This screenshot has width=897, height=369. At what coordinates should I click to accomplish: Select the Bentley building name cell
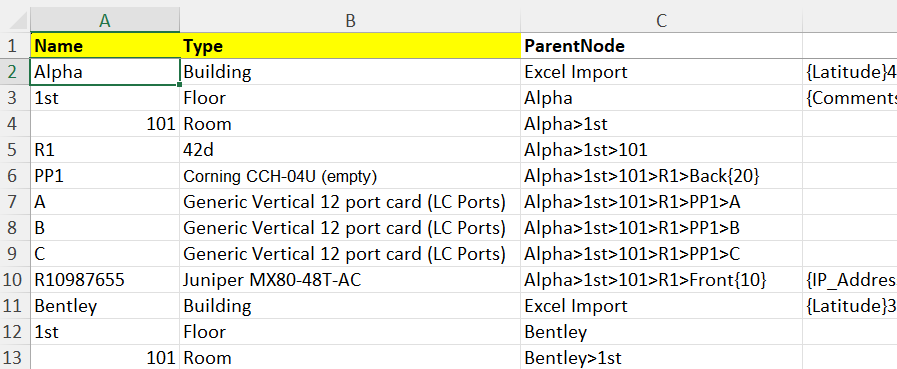point(105,306)
